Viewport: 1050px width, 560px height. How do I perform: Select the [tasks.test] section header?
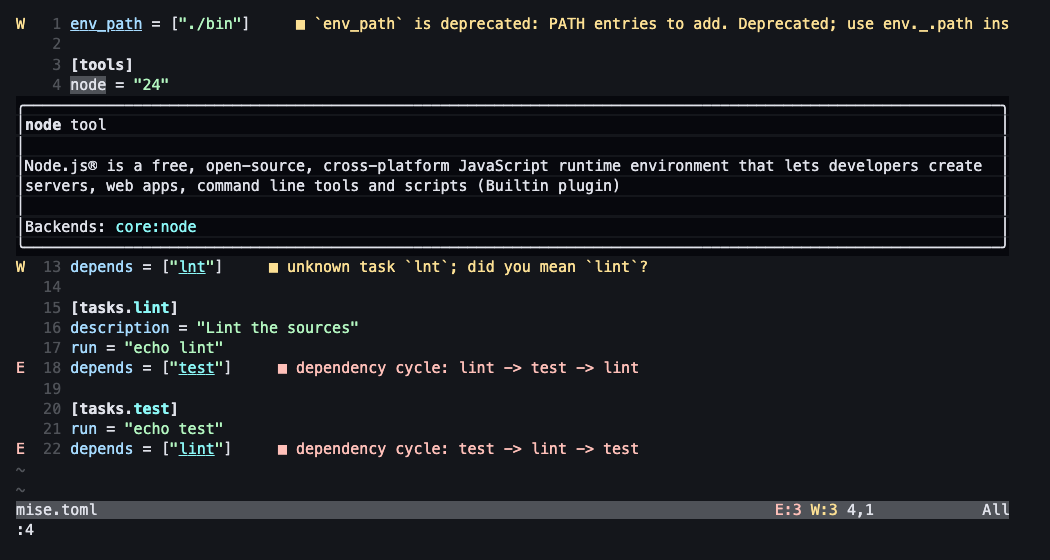(x=125, y=409)
